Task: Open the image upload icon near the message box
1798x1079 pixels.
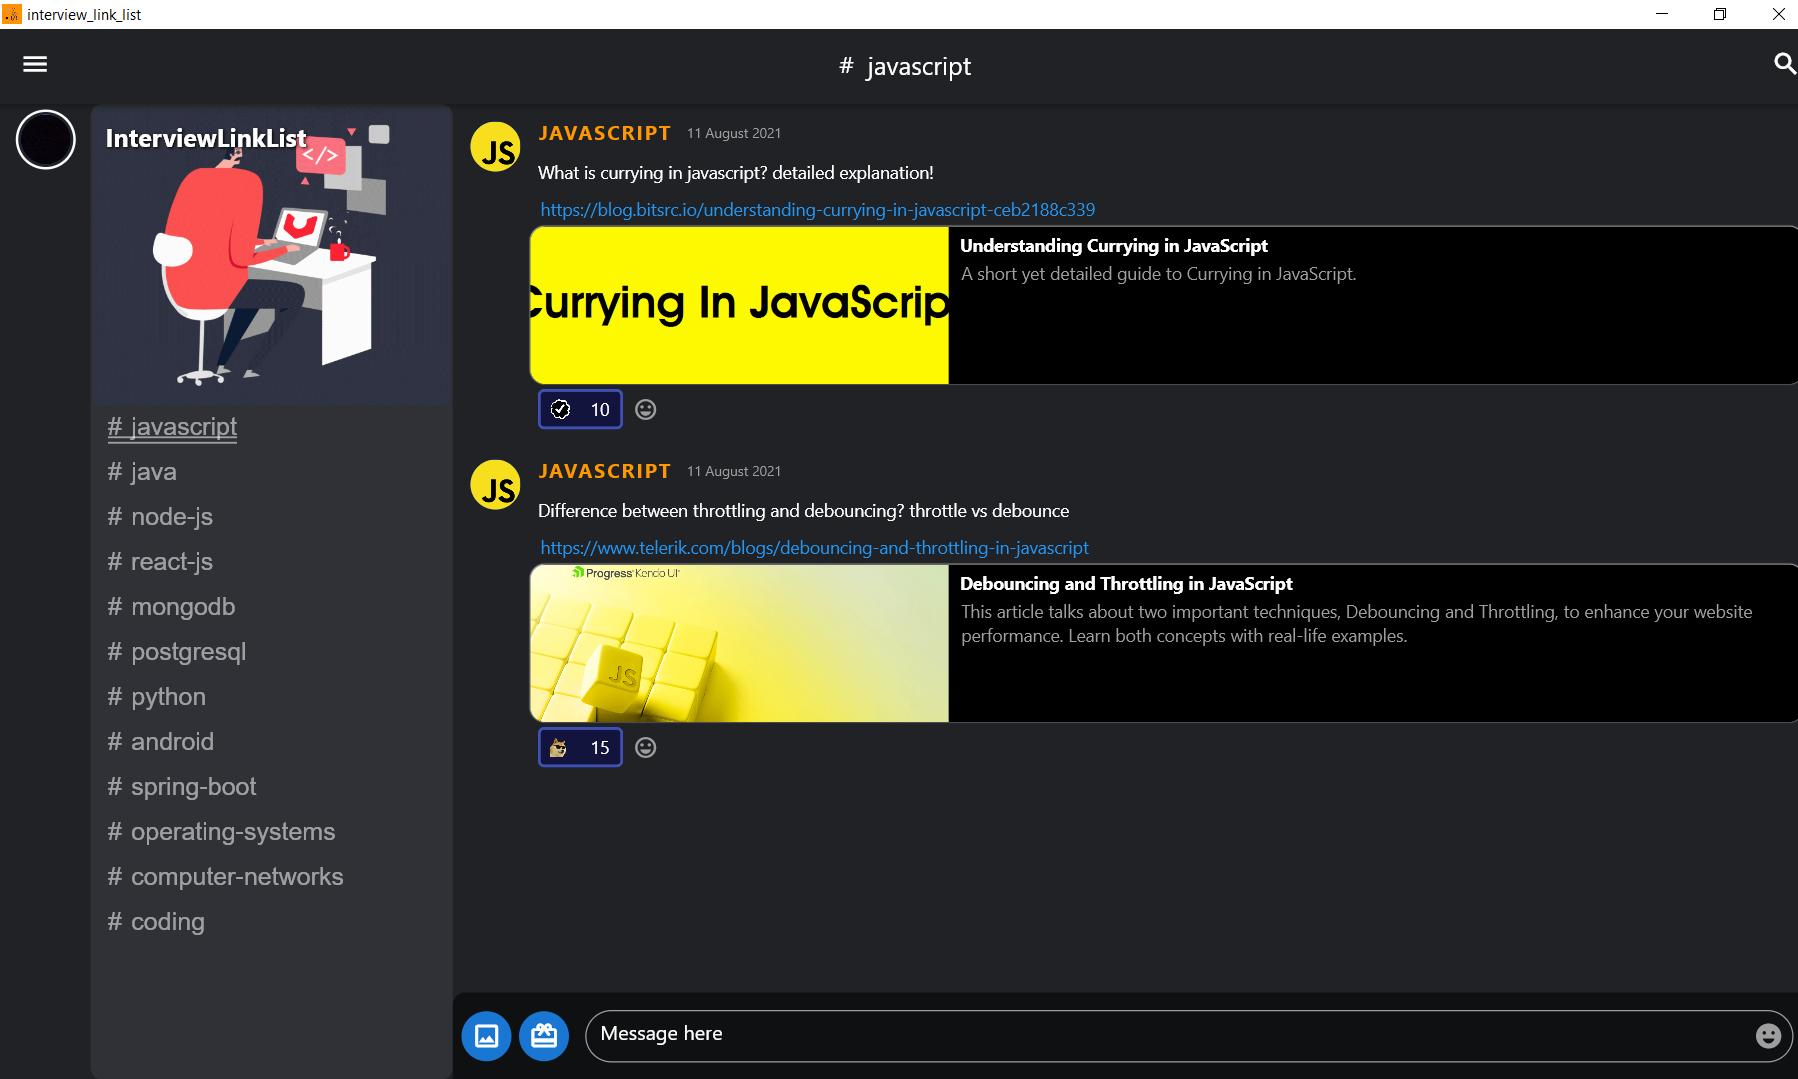Action: tap(486, 1035)
